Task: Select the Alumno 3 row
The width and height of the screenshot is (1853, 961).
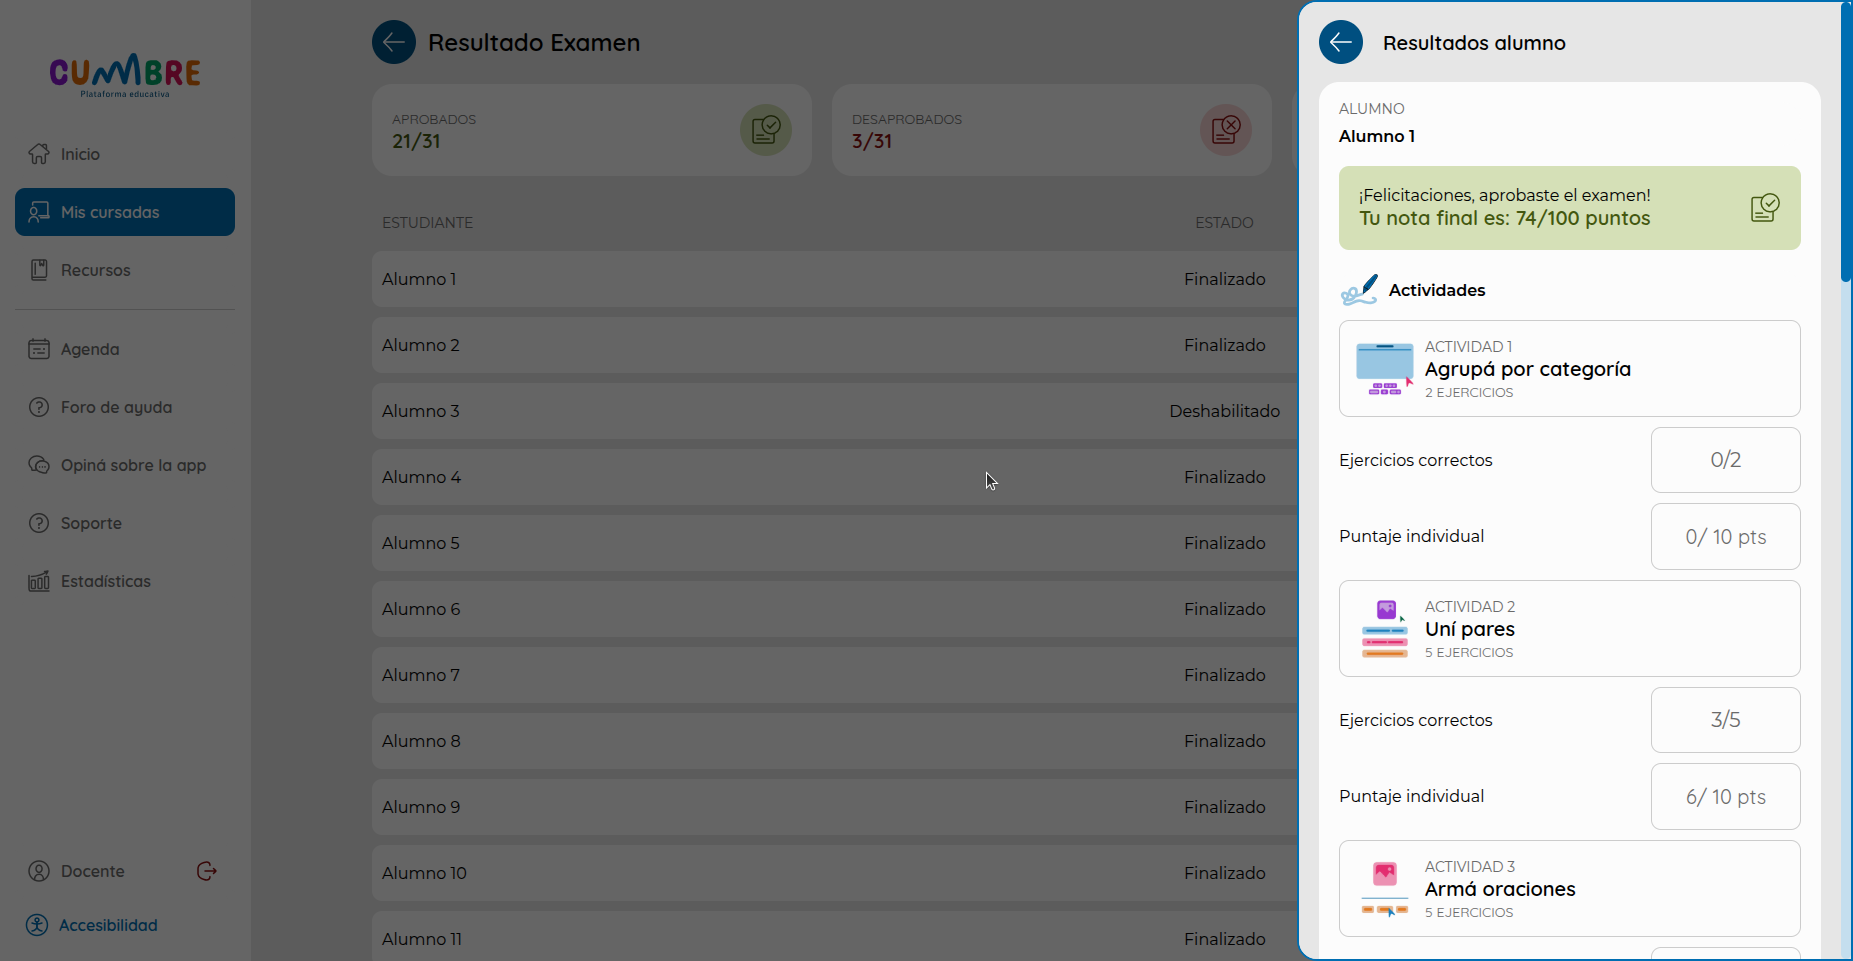Action: tap(835, 411)
